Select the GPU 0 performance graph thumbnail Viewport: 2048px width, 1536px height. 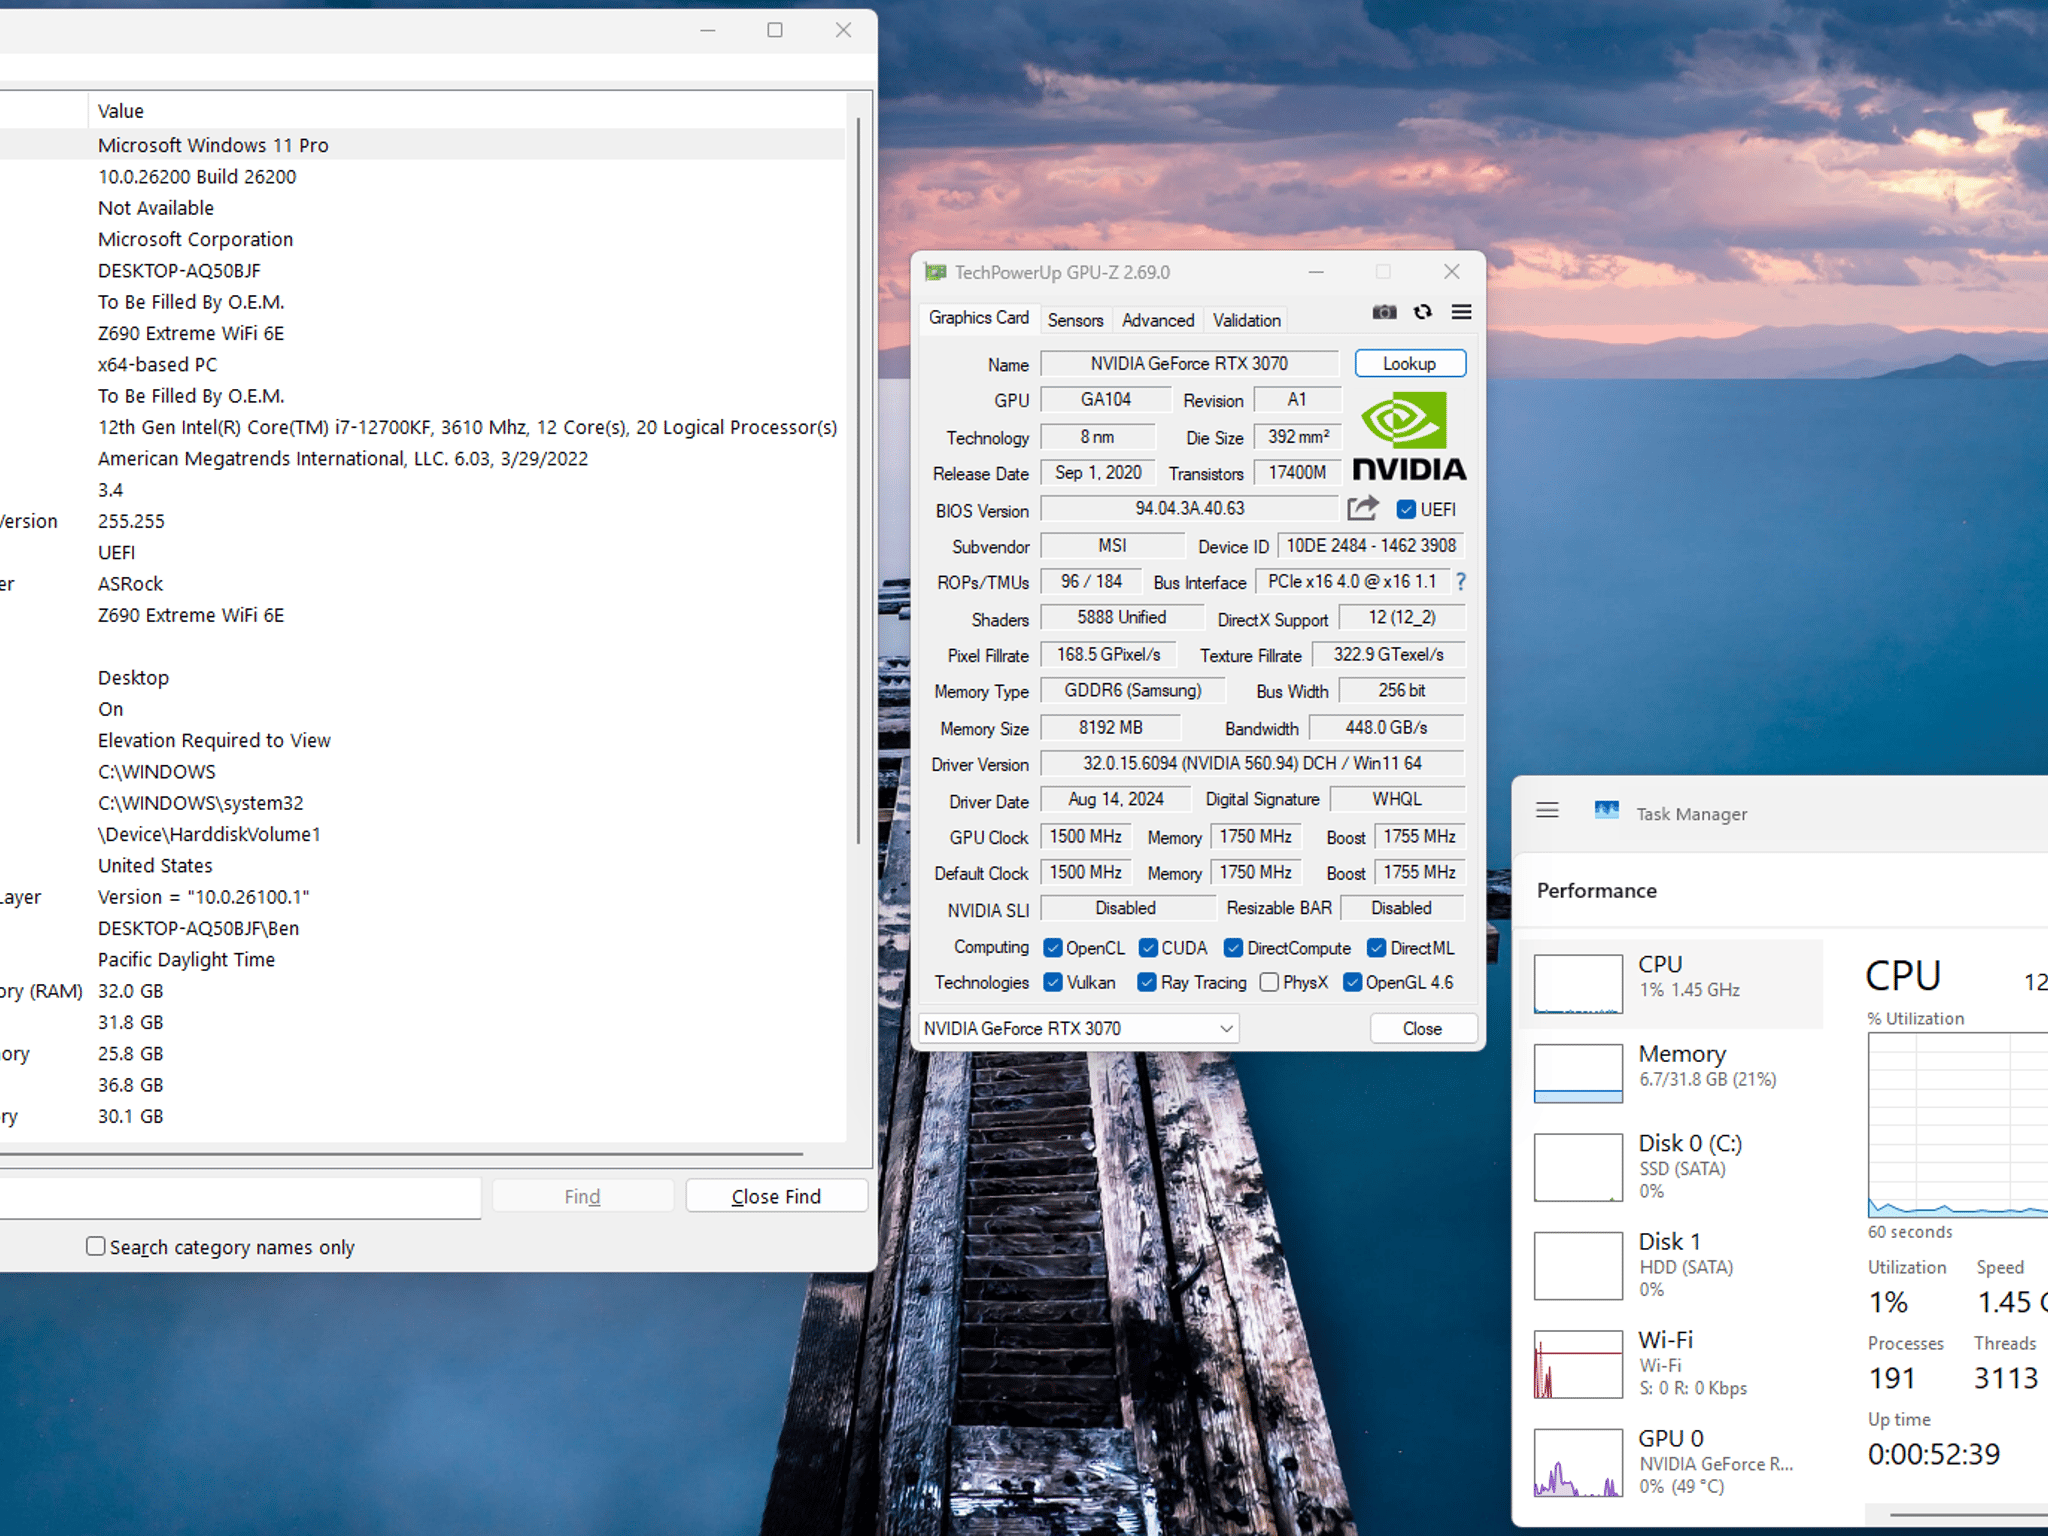[x=1578, y=1462]
